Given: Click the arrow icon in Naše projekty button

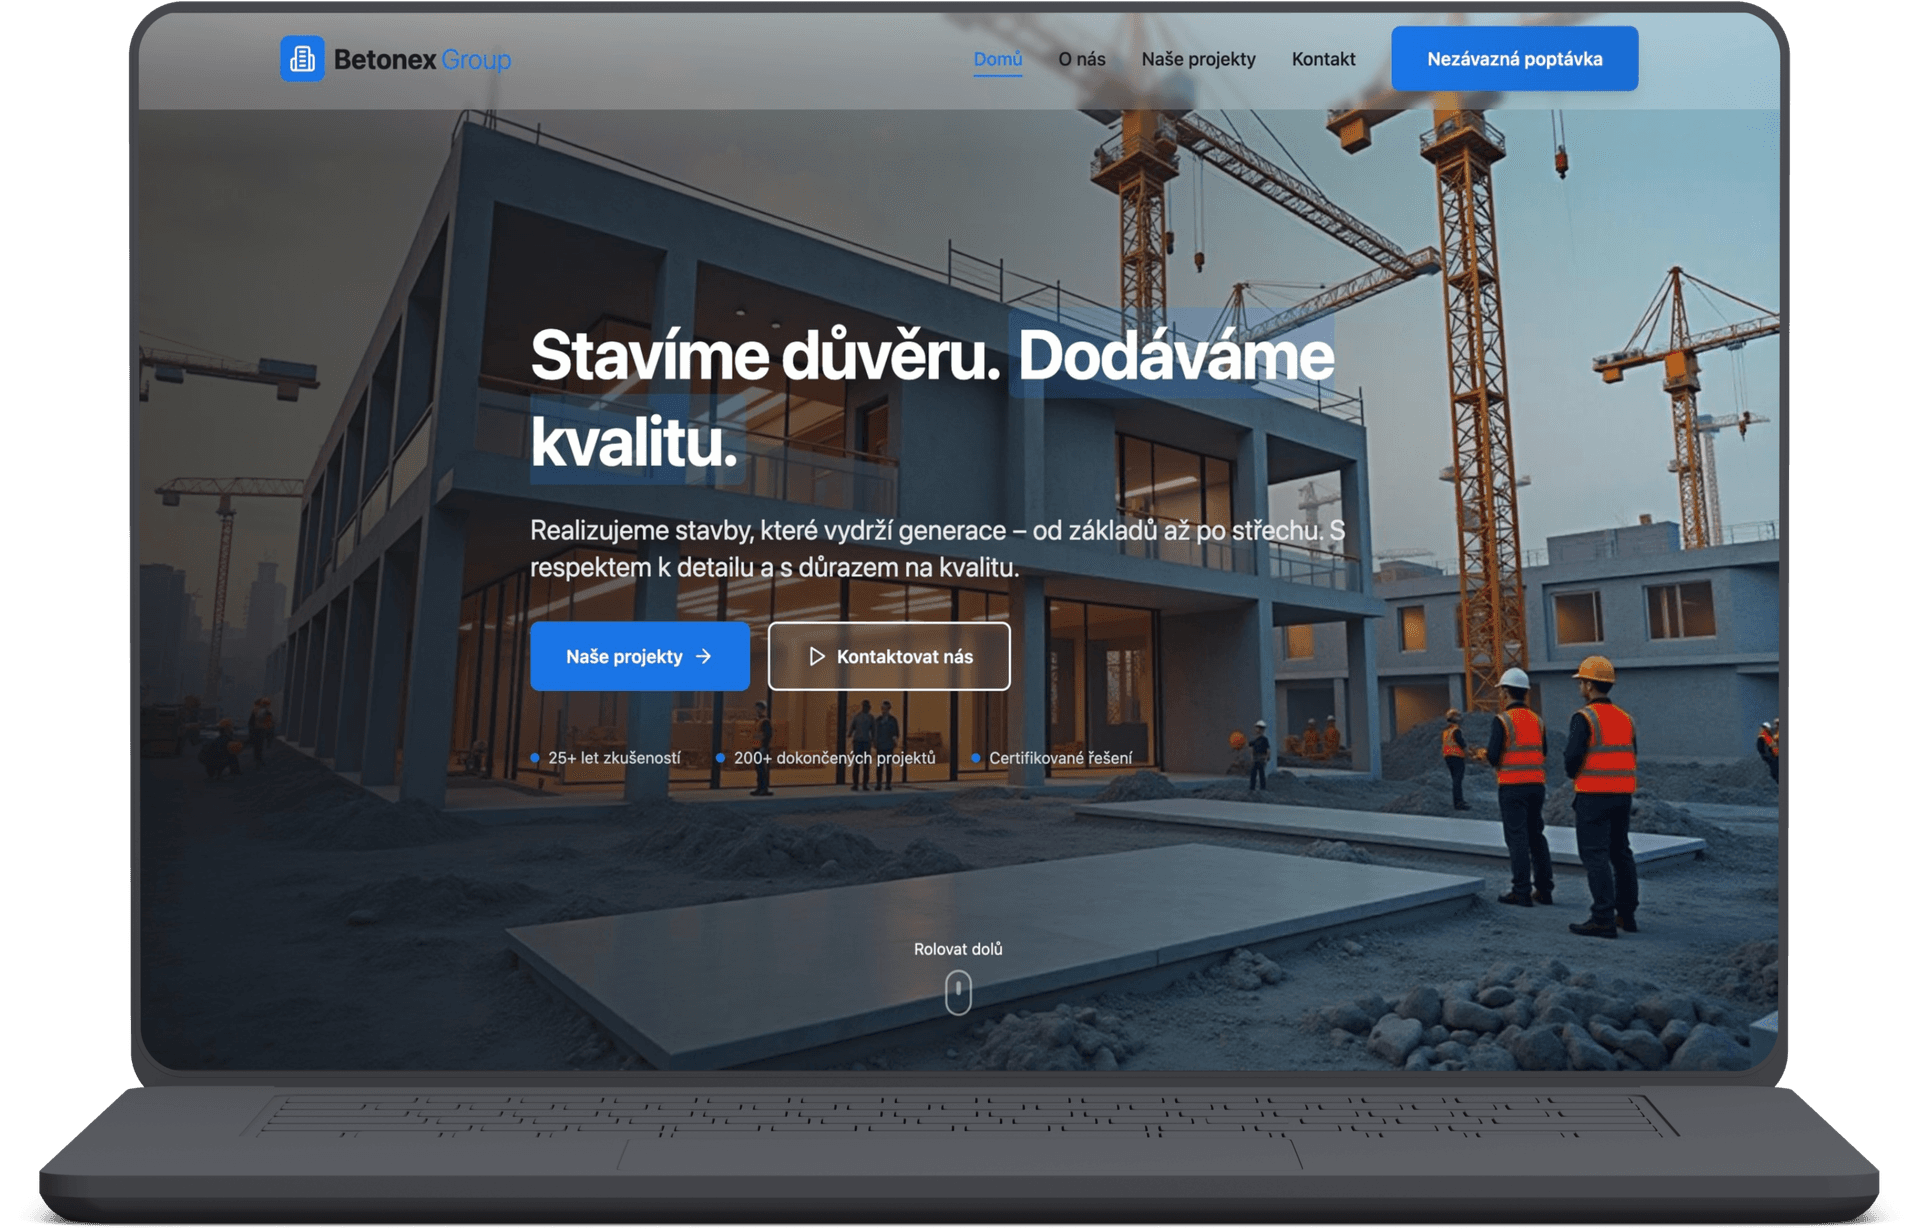Looking at the screenshot, I should click(x=703, y=656).
